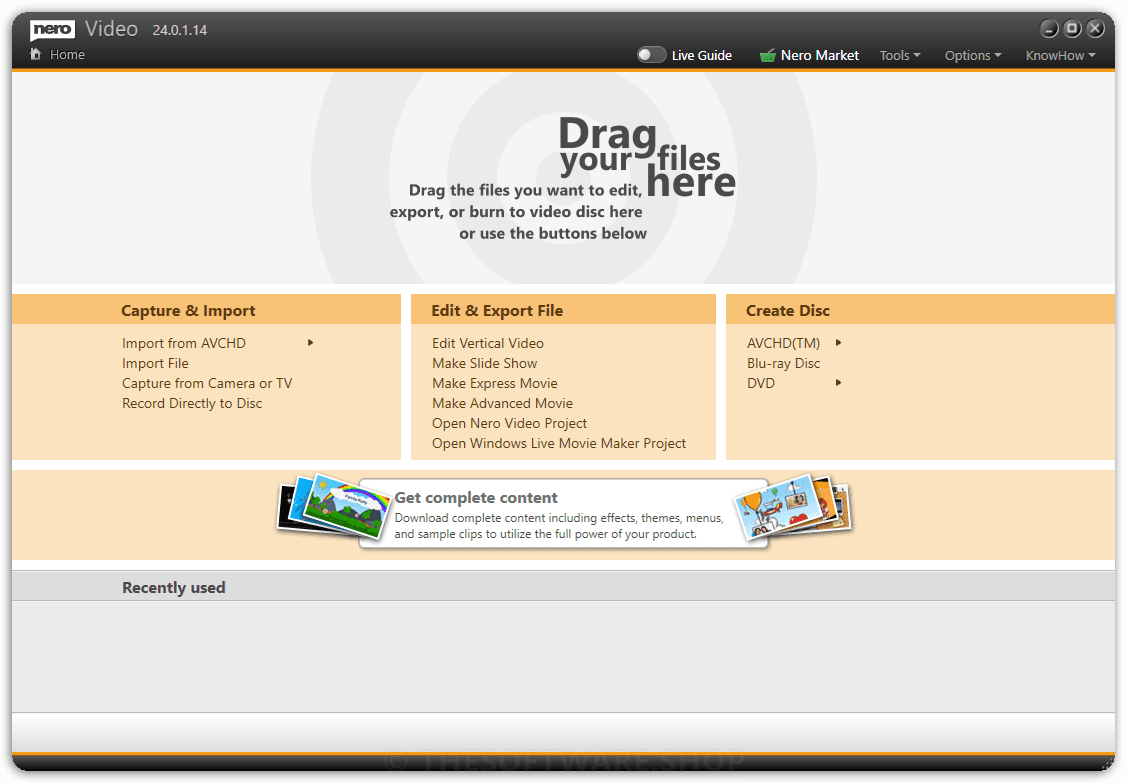Select Import from AVCHD
This screenshot has height=783, width=1127.
(x=184, y=343)
